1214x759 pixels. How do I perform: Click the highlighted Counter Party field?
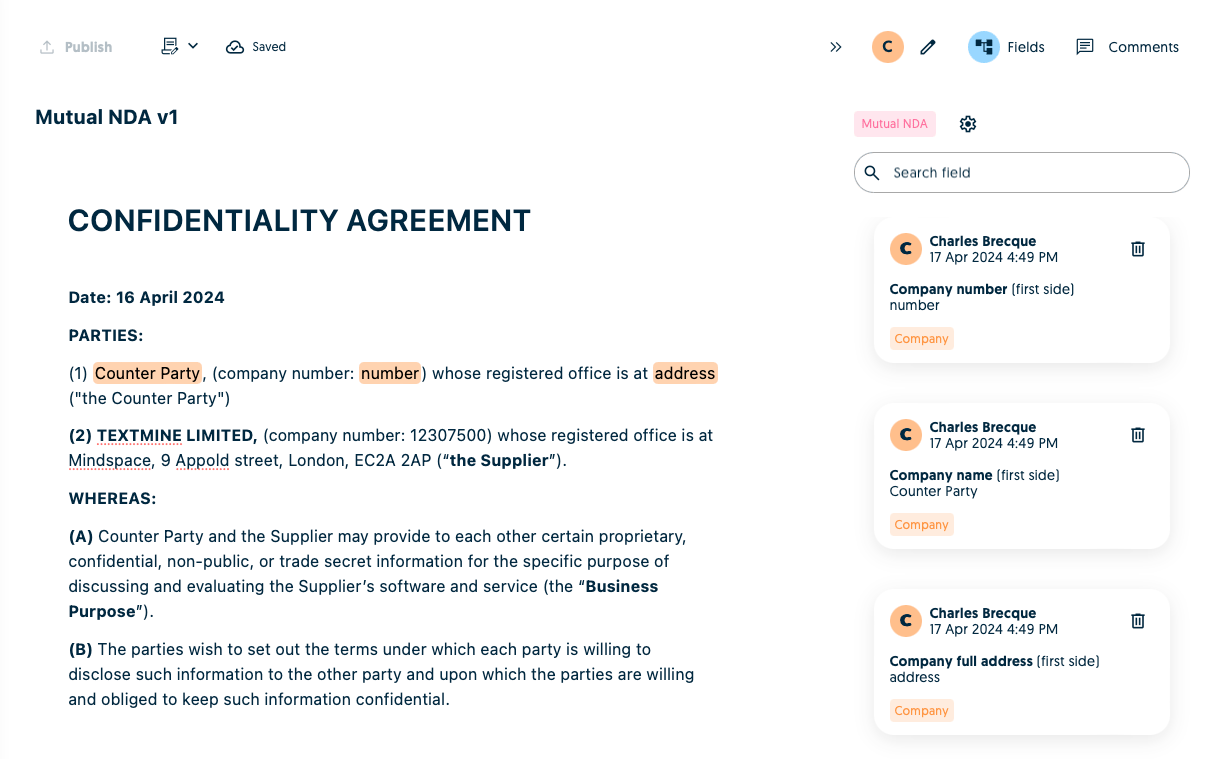(x=148, y=373)
